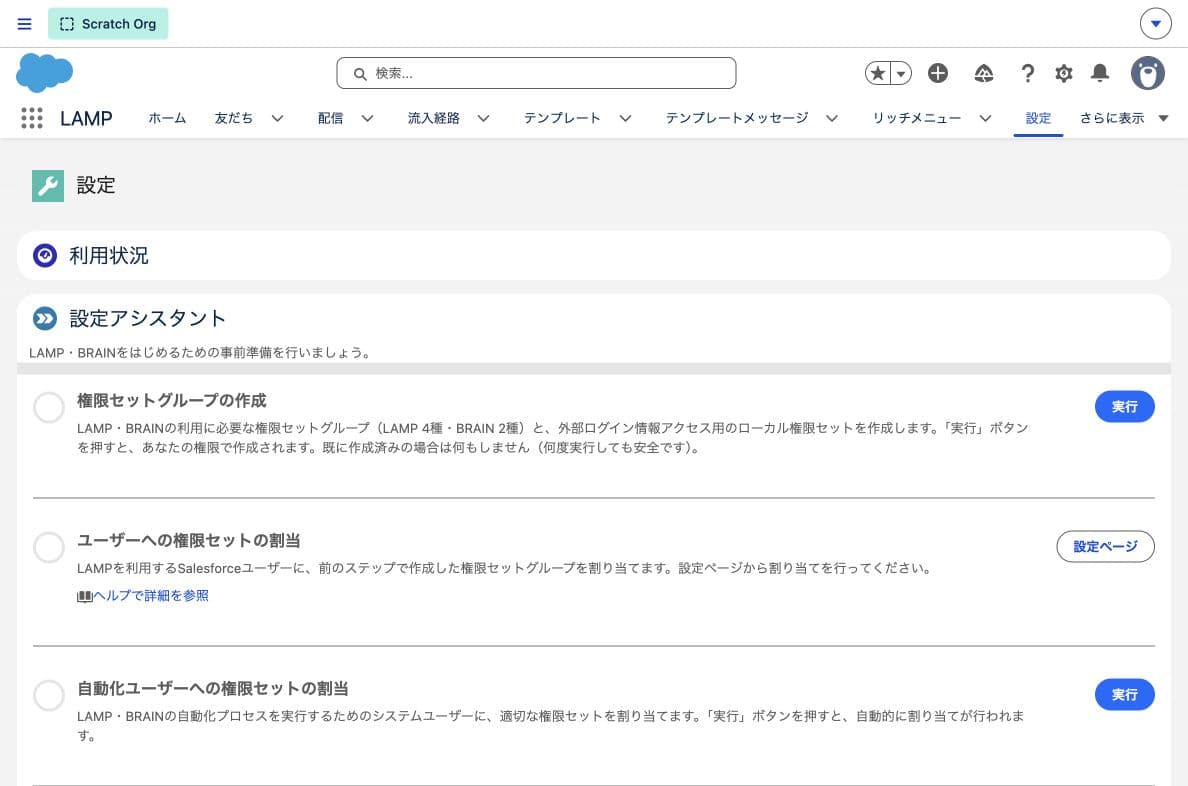Run 実行 for 権限セットグループの作成
The width and height of the screenshot is (1188, 786).
tap(1124, 407)
